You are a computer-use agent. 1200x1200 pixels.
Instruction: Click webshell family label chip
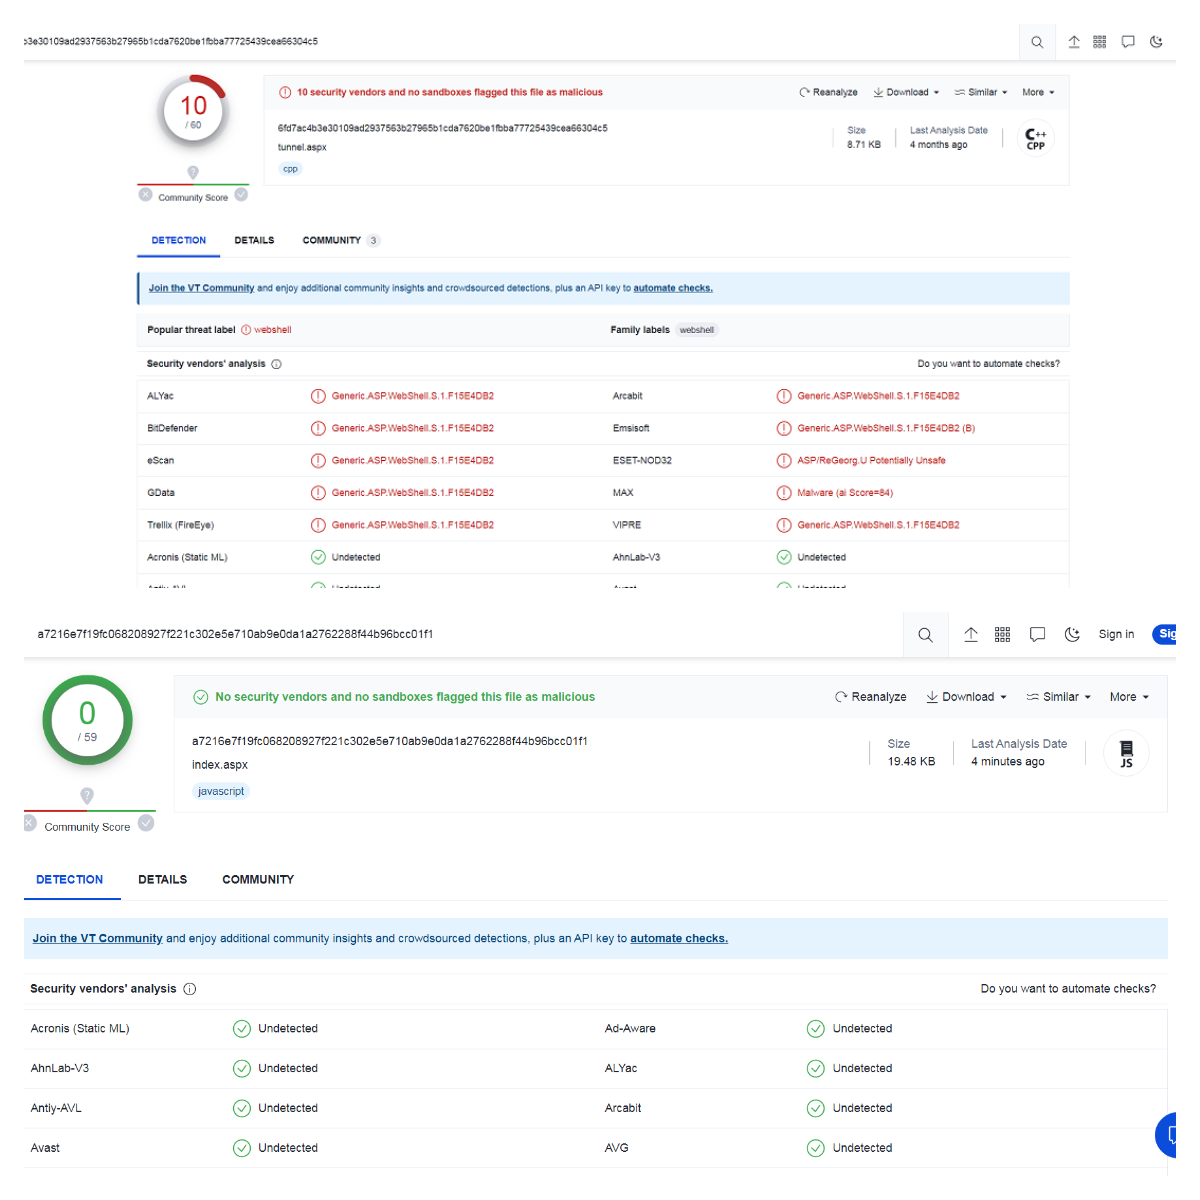pyautogui.click(x=697, y=330)
